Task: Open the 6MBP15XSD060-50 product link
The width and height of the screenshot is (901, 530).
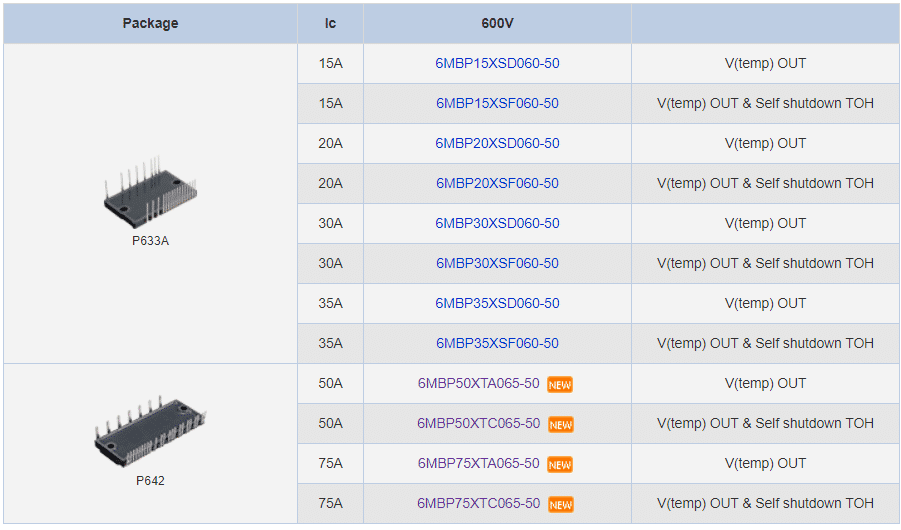Action: 497,63
